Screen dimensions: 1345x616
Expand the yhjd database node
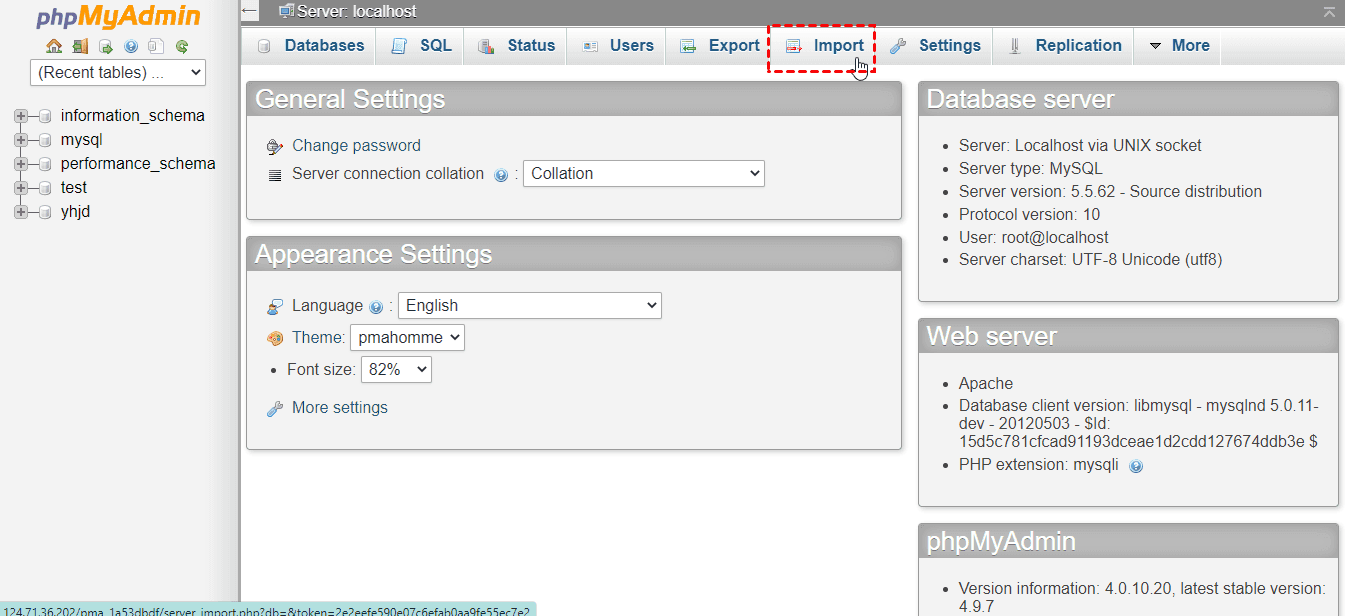(x=20, y=212)
